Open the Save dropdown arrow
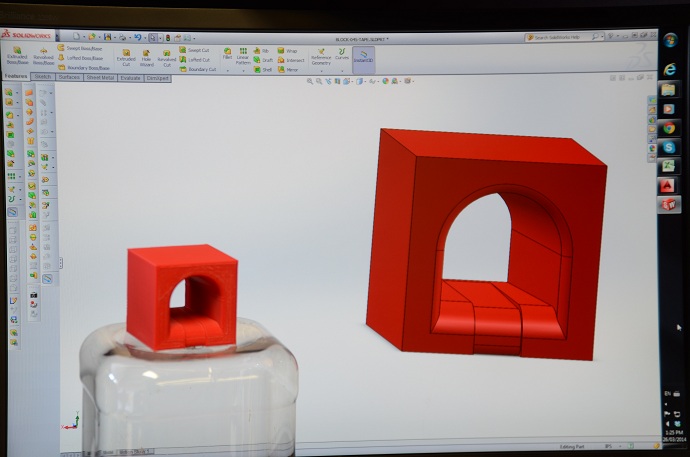690x457 pixels. pyautogui.click(x=114, y=37)
